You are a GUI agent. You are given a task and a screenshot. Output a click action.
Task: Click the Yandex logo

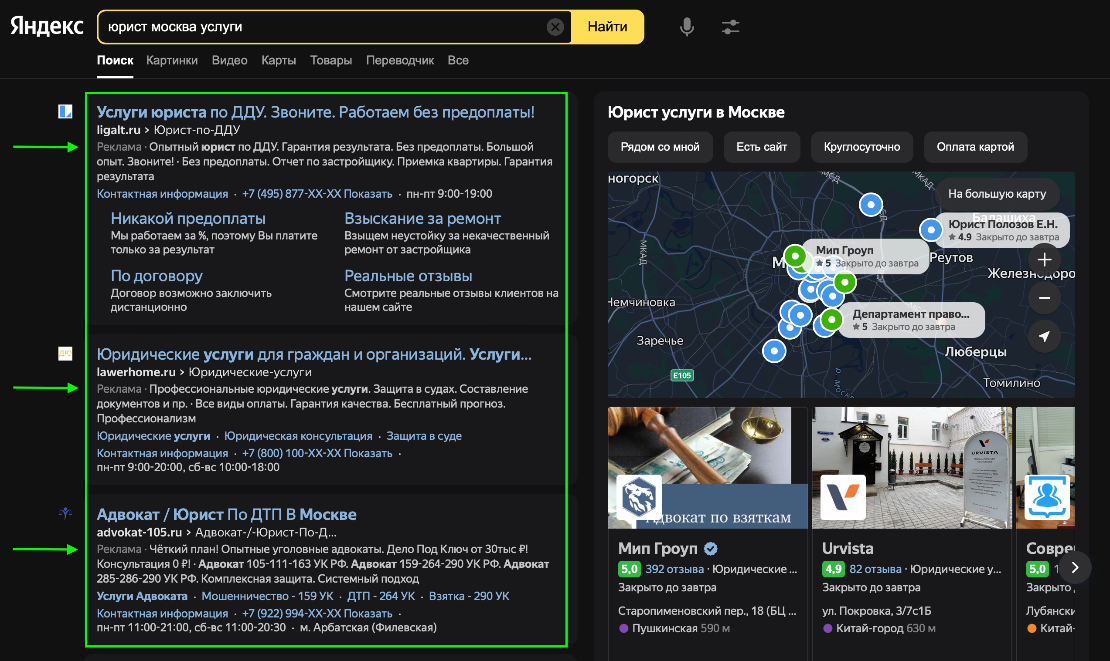point(47,27)
